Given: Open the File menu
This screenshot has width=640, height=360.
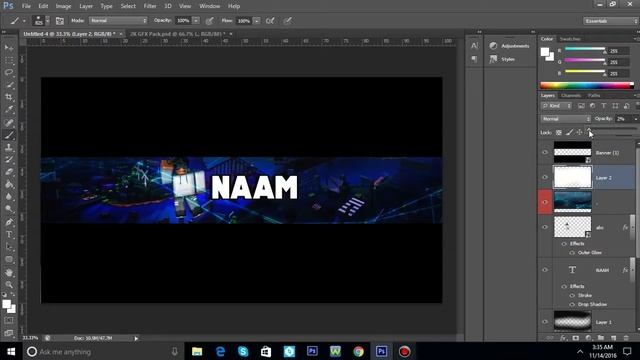Looking at the screenshot, I should (x=26, y=6).
